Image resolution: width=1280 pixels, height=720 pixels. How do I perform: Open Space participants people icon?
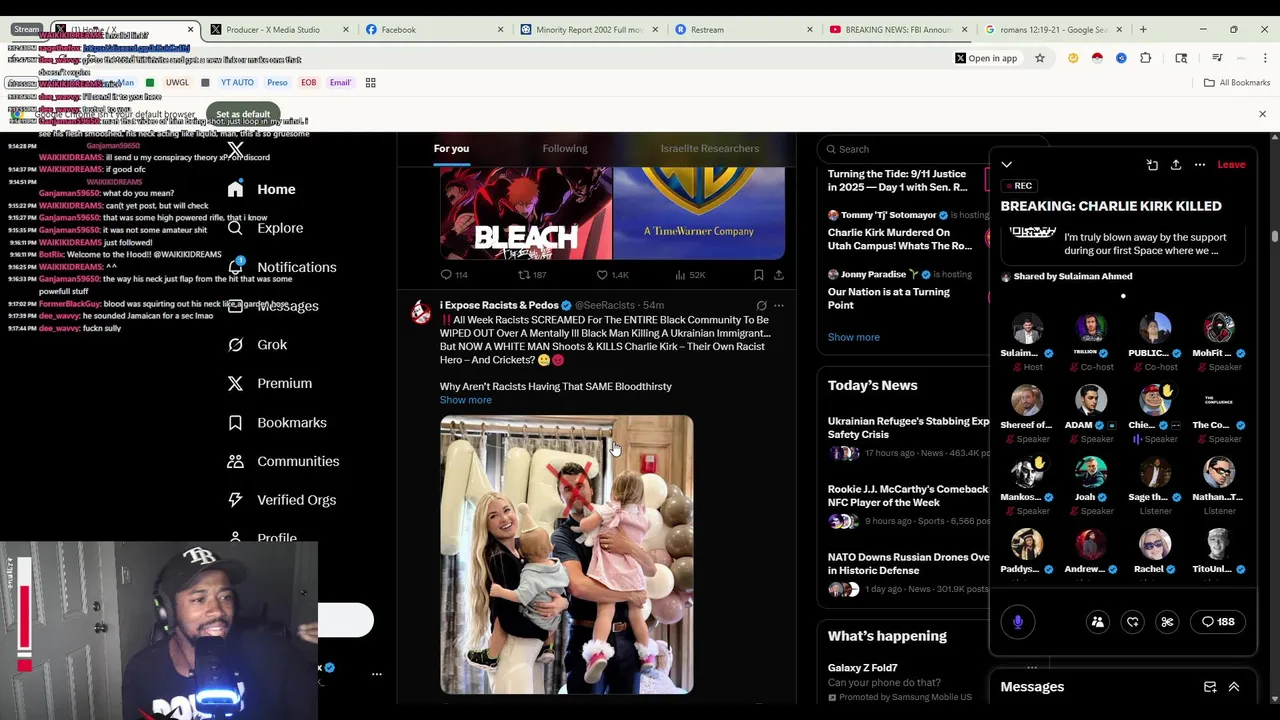pos(1098,622)
